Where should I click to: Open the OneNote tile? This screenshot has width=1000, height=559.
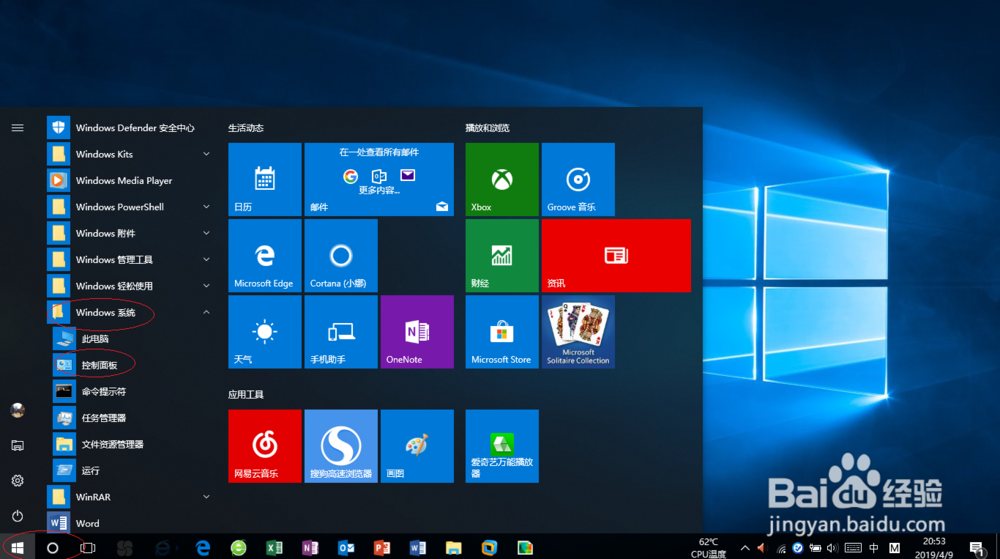click(417, 331)
